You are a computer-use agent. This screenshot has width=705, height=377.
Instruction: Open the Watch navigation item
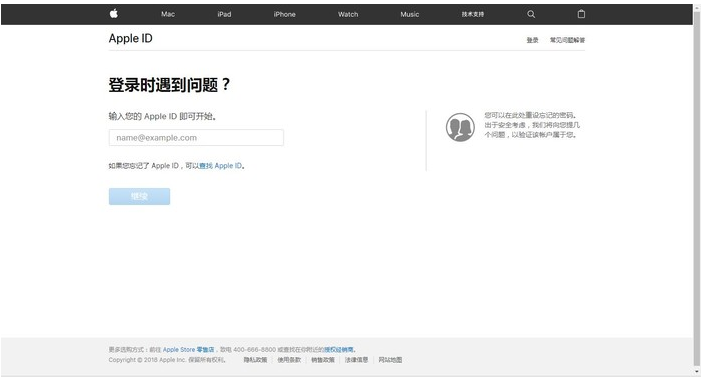pyautogui.click(x=348, y=14)
